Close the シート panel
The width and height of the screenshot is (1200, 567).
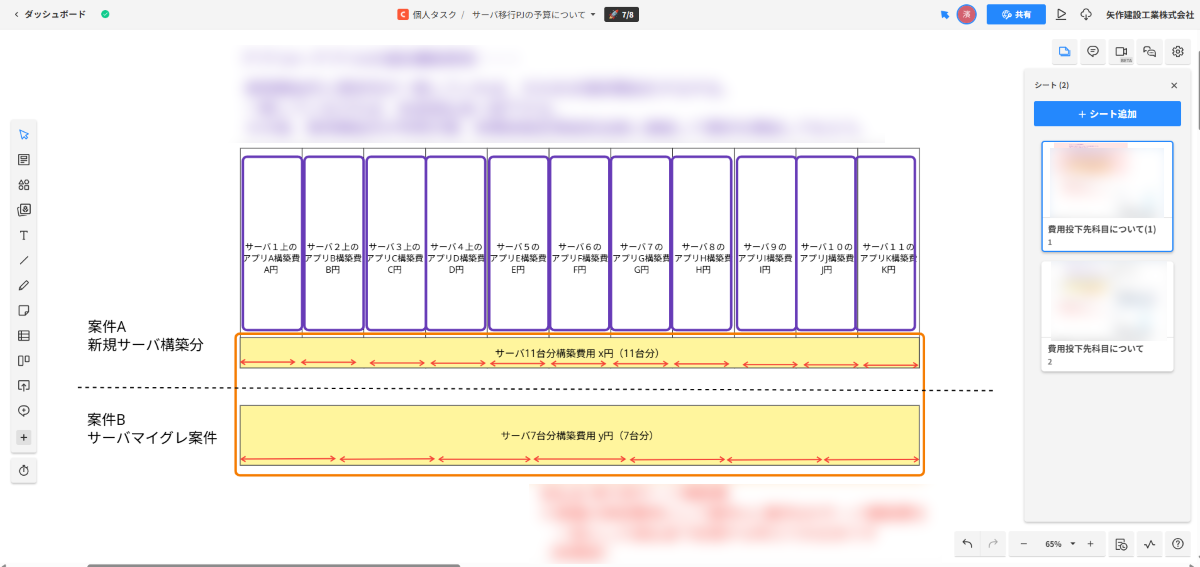click(x=1174, y=85)
